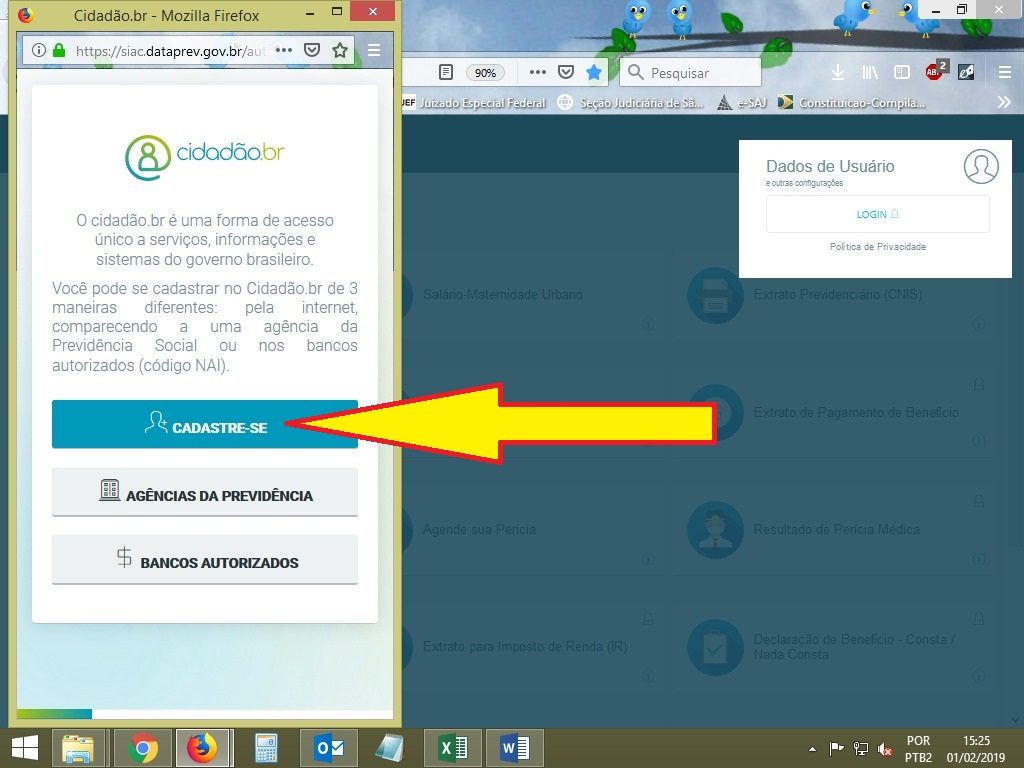Click the blue bookmark star in background window

tap(594, 72)
